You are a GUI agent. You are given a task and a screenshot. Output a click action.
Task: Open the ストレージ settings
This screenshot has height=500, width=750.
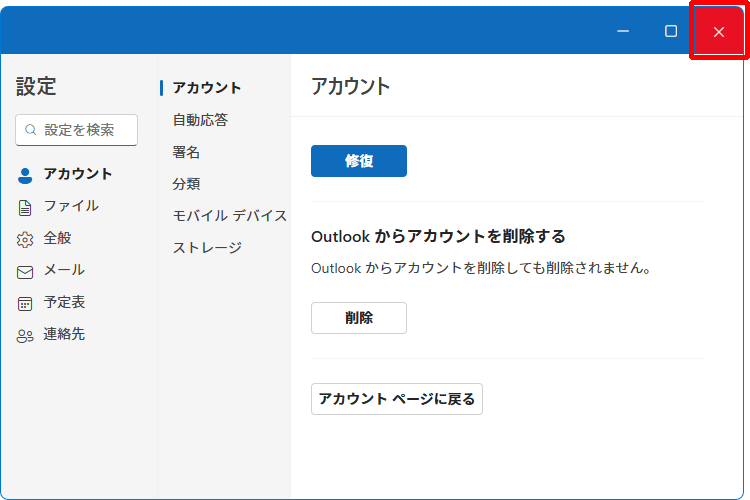click(207, 248)
